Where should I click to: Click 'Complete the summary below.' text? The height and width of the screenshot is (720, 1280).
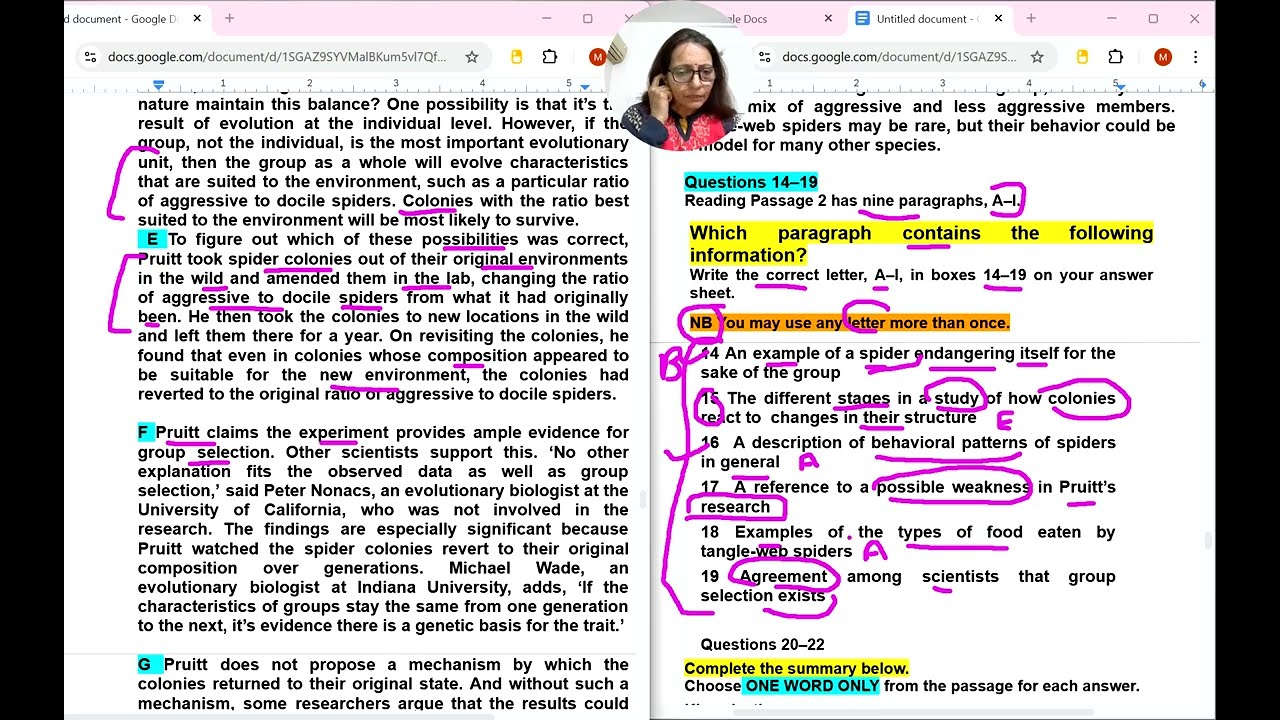[797, 668]
